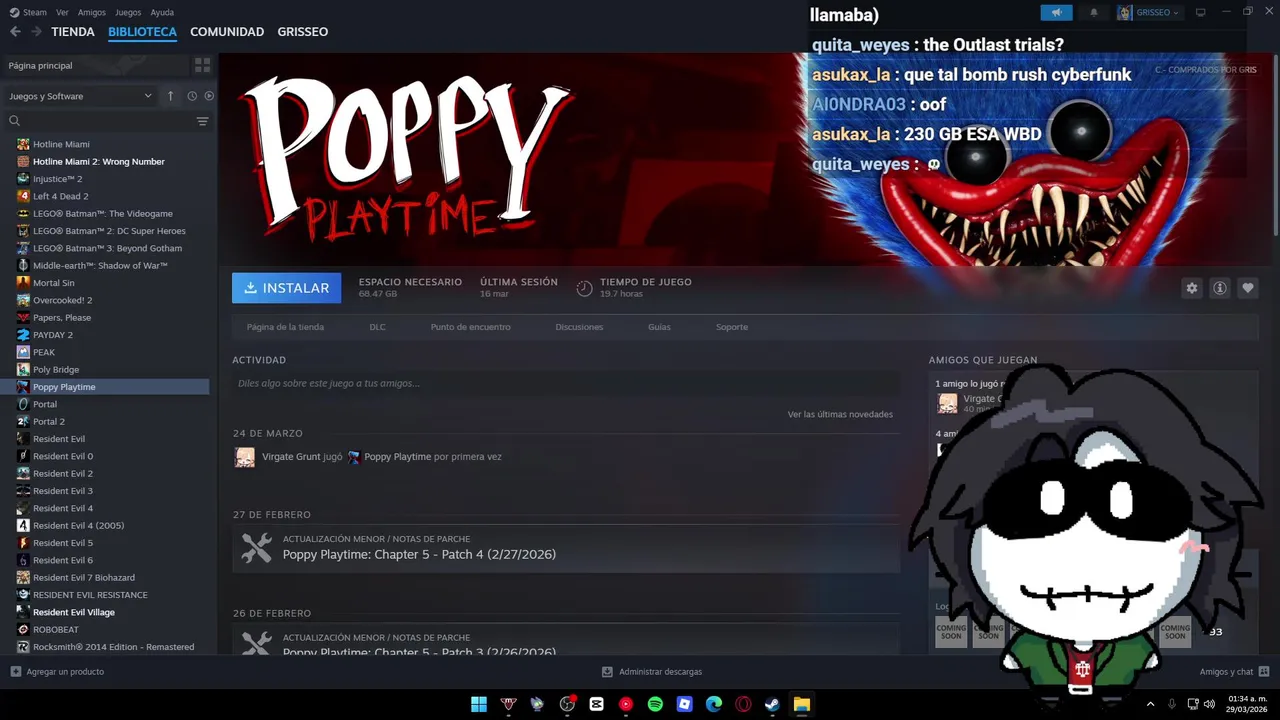
Task: Open Spotify from taskbar
Action: (655, 704)
